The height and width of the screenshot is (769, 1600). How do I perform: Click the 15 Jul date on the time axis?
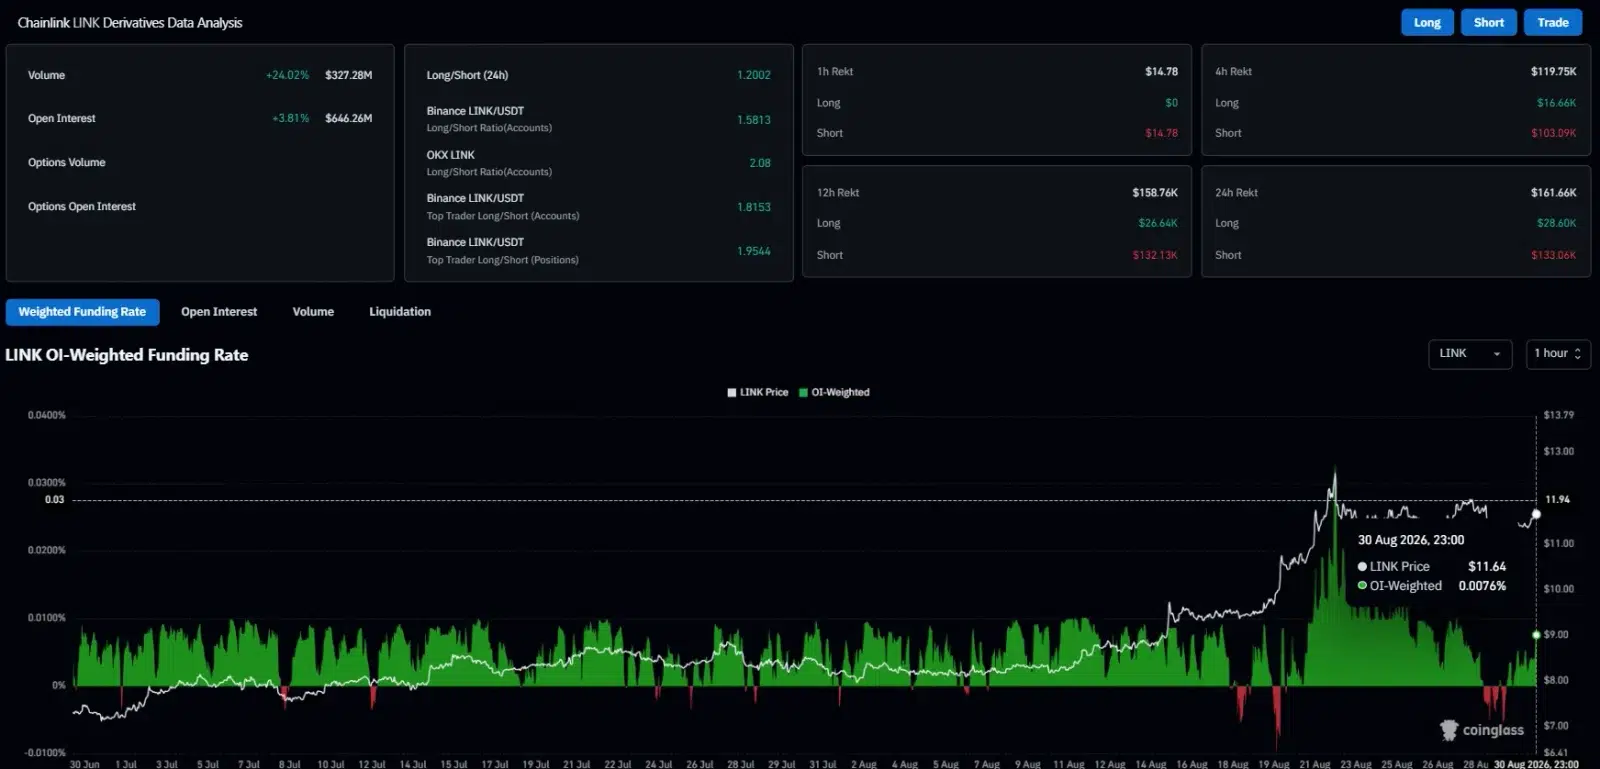click(x=454, y=764)
